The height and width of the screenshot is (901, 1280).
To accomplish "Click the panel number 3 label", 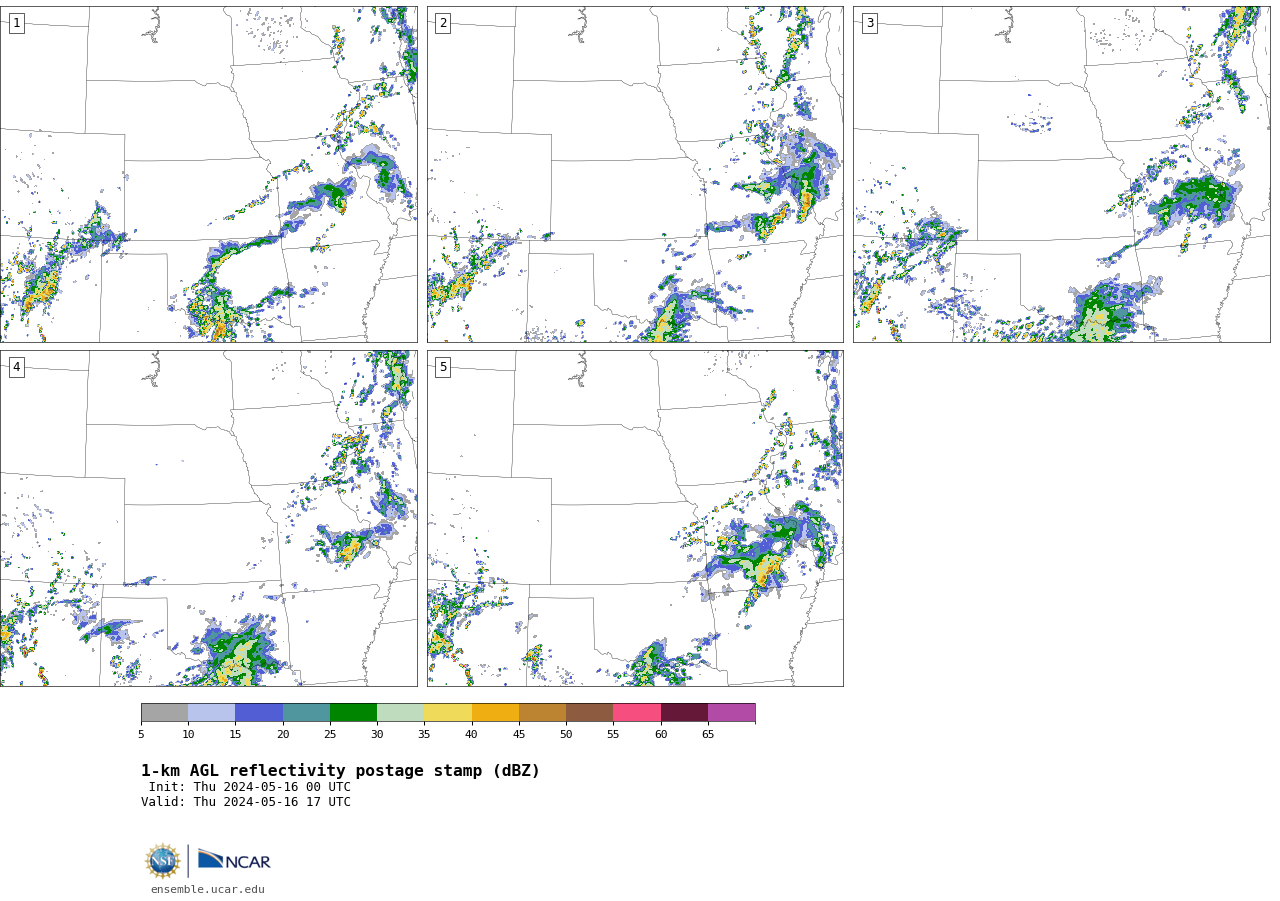I will pyautogui.click(x=869, y=23).
